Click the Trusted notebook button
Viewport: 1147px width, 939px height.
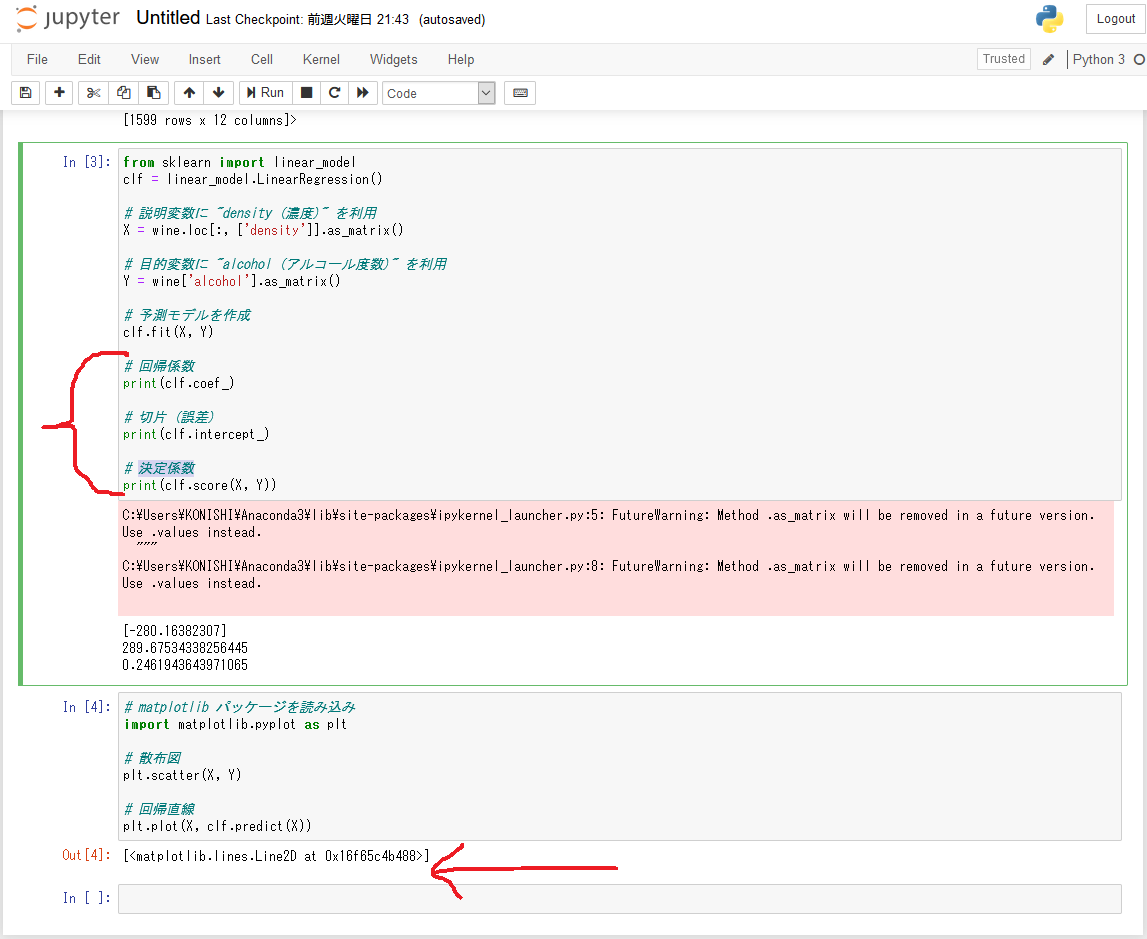click(x=1004, y=59)
